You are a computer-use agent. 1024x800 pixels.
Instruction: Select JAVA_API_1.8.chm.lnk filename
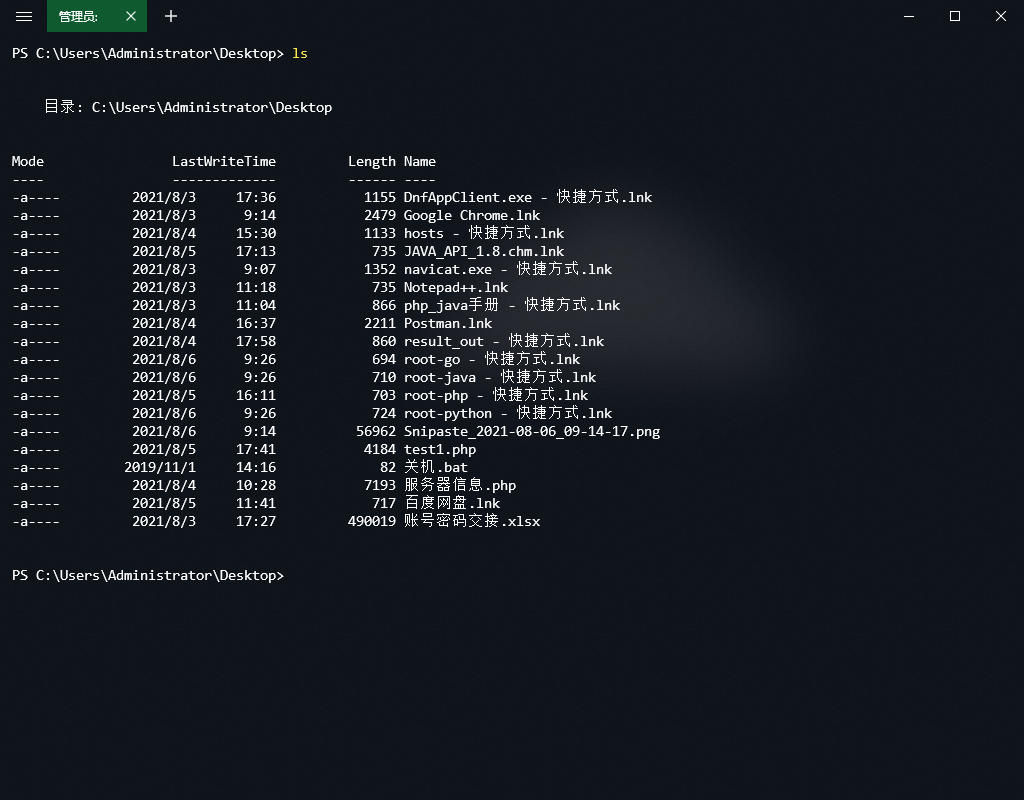point(484,251)
